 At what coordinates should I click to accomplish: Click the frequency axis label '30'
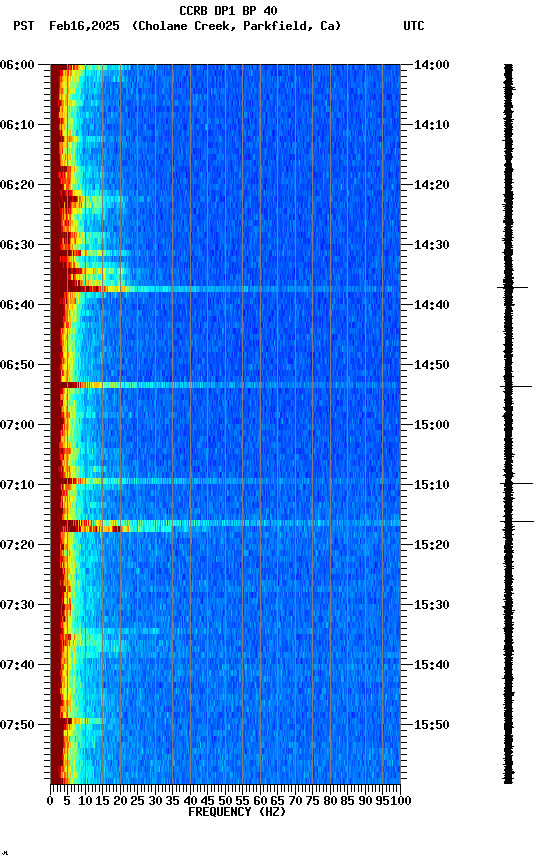(155, 801)
